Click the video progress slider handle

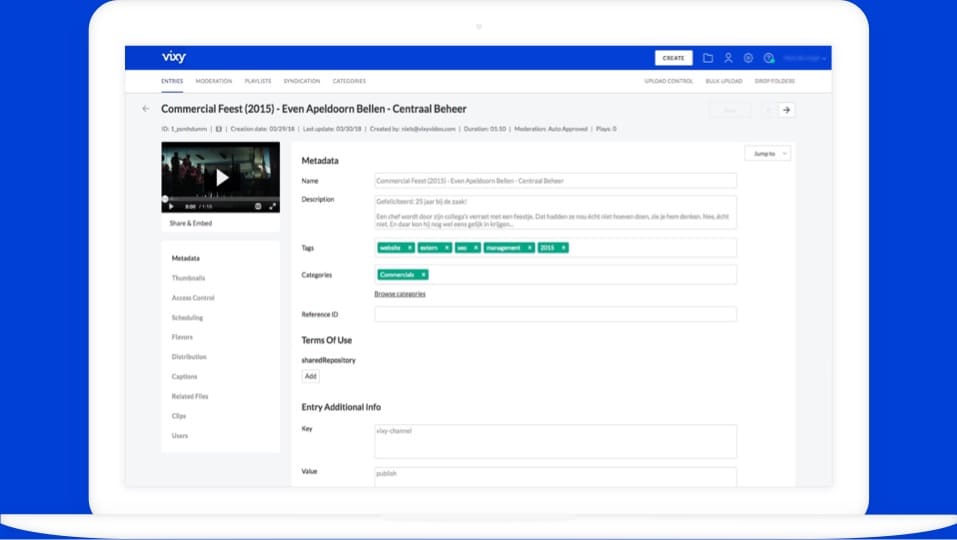(x=165, y=199)
